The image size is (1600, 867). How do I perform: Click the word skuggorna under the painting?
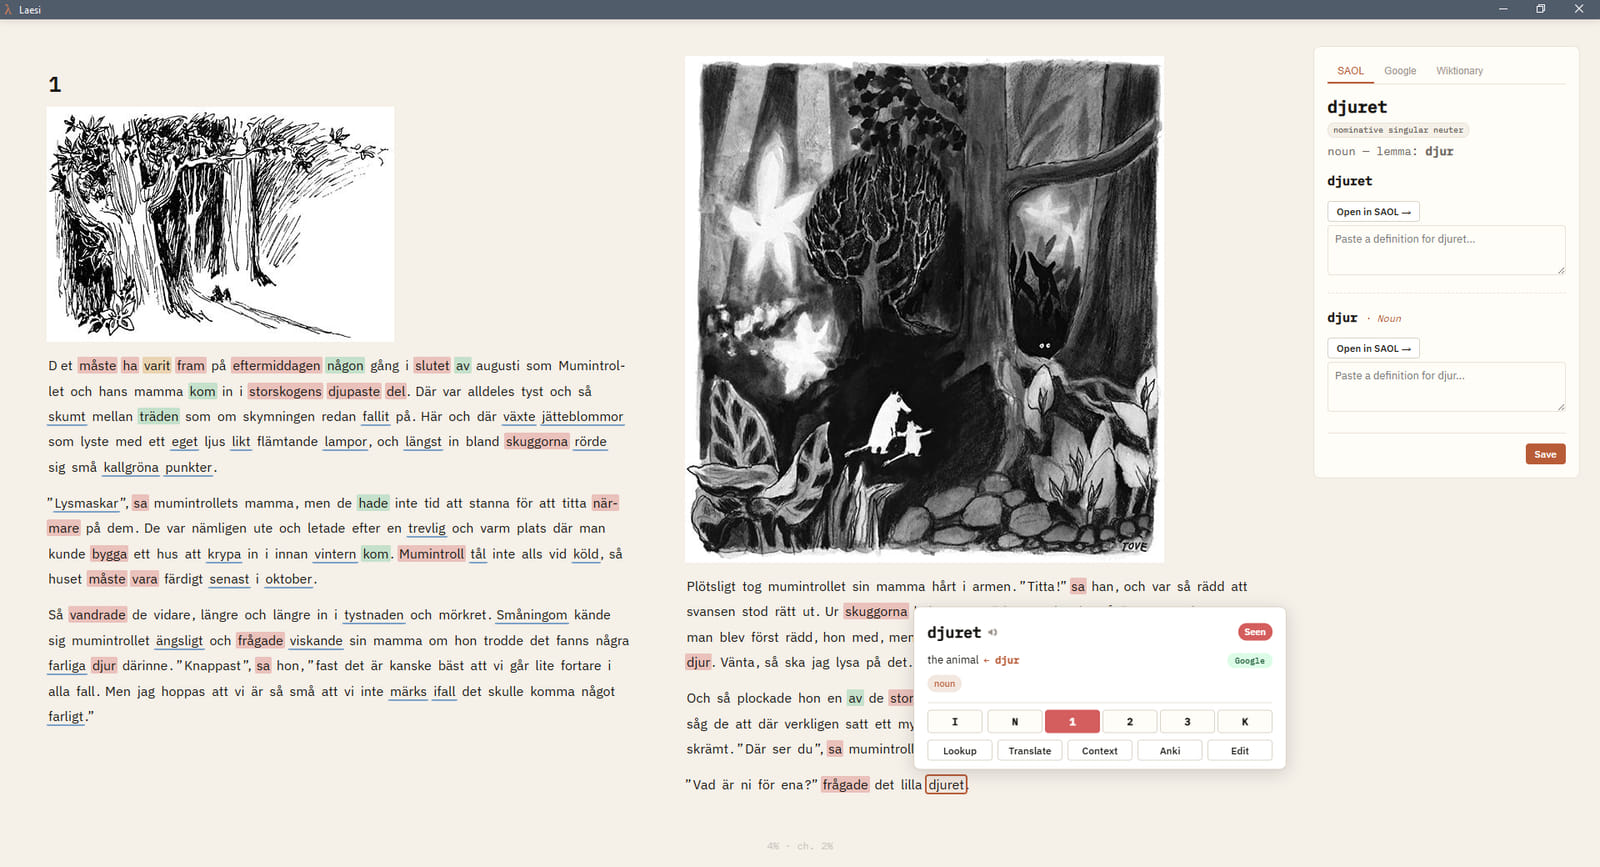pos(876,612)
